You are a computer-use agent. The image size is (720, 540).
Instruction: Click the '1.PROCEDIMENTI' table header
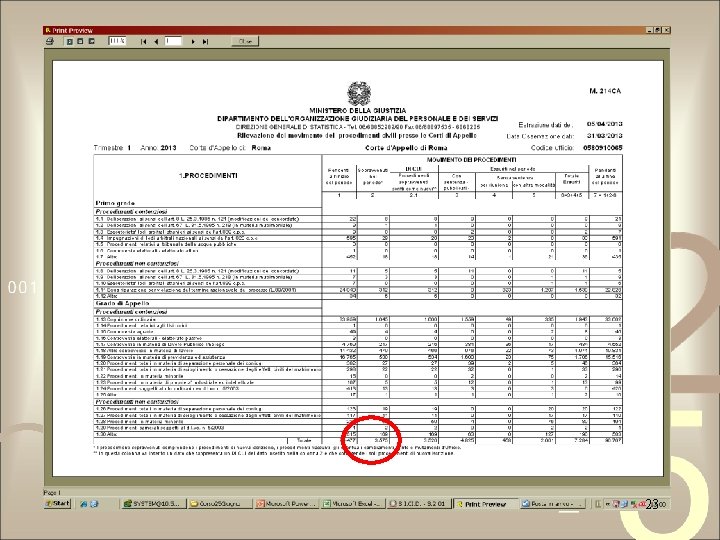point(208,175)
